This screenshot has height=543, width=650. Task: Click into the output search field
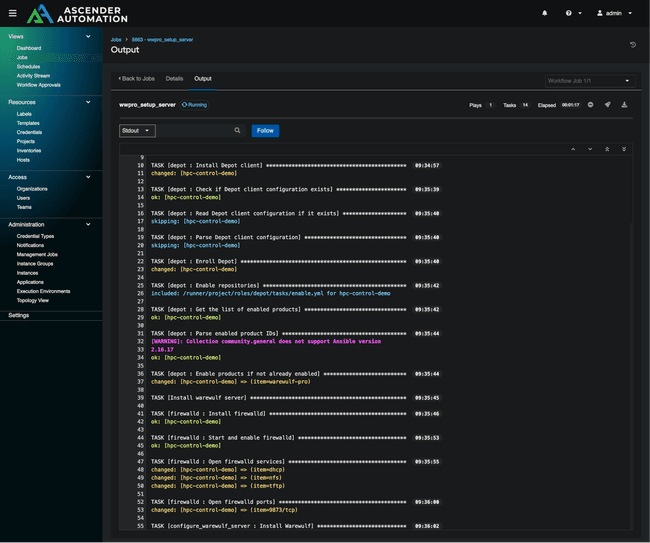click(195, 130)
